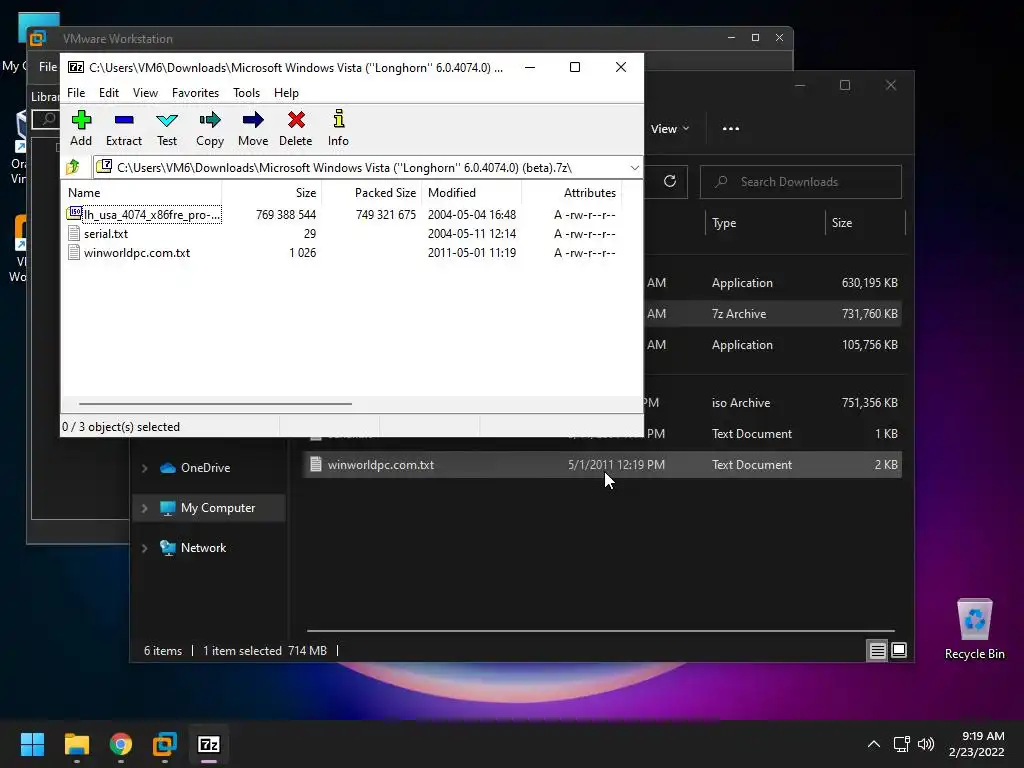Switch Explorer to details view layout icon
The height and width of the screenshot is (768, 1024).
877,650
